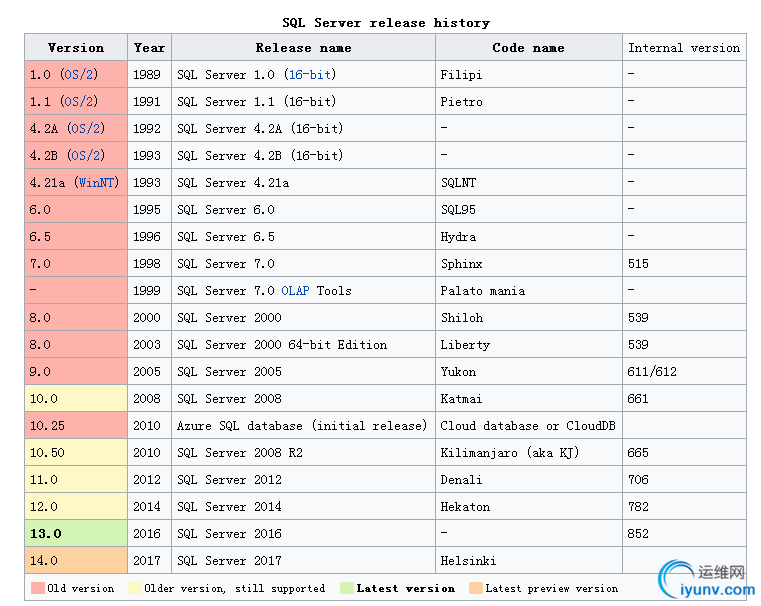Click the SQL Server 2014 release name
Viewport: 761px width, 606px height.
point(229,507)
